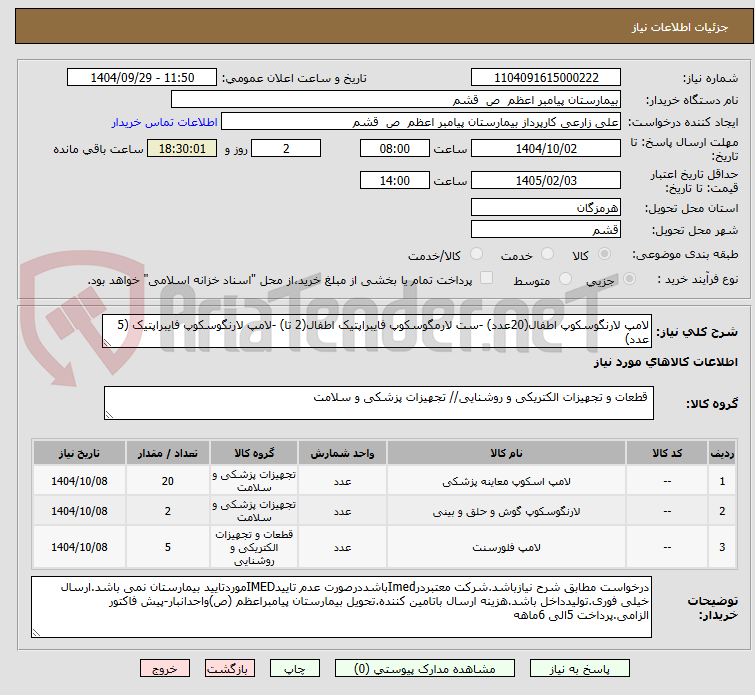755x695 pixels.
Task: Click the ردیف column header
Action: point(722,453)
